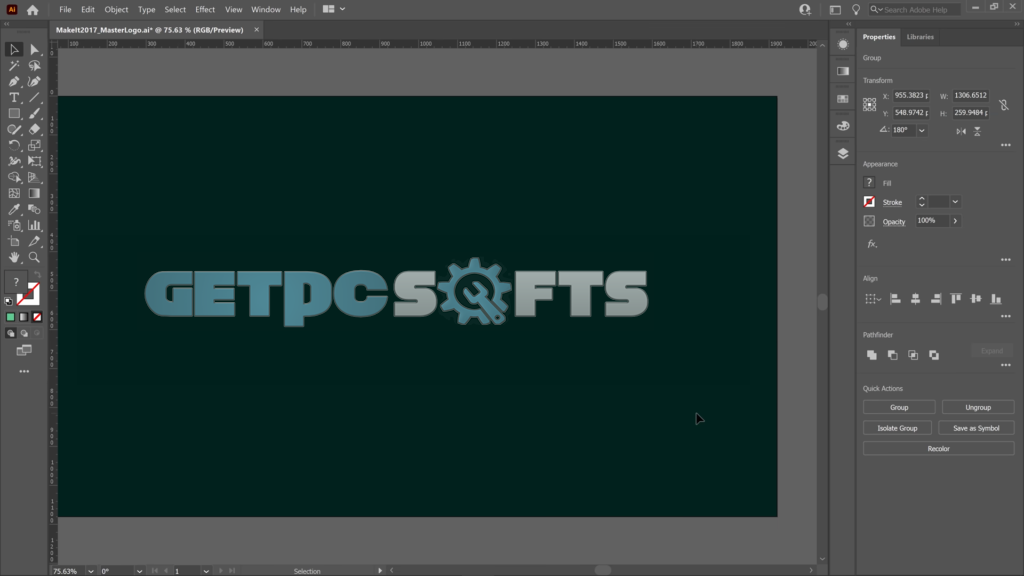
Task: Change the Screen Mode
Action: tap(24, 351)
